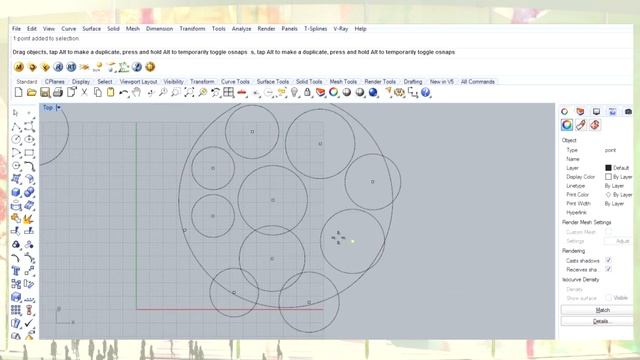
Task: Click the blue Render sphere icon
Action: coord(373,93)
